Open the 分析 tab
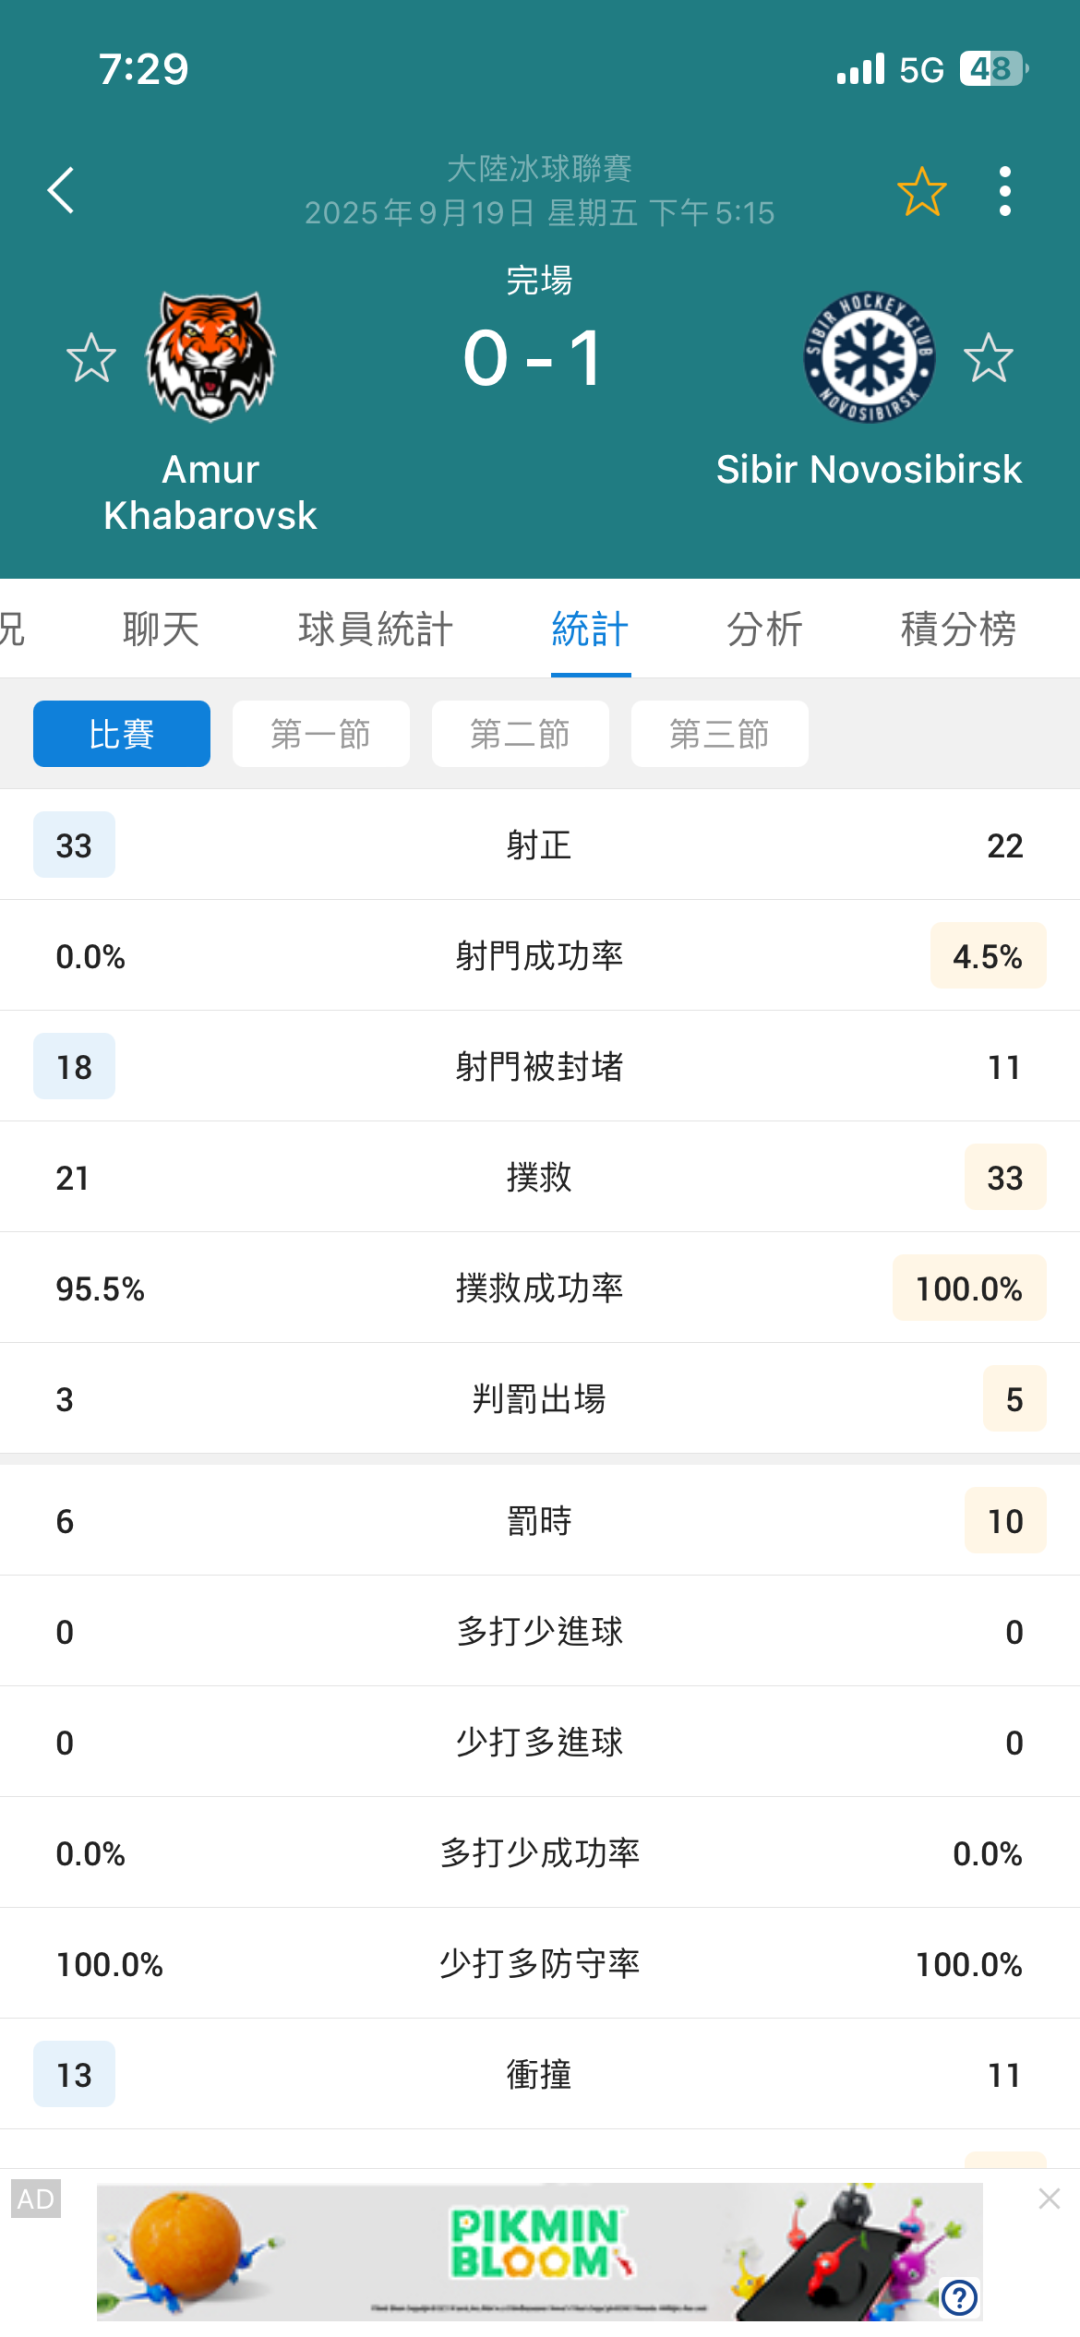This screenshot has height=2337, width=1080. [x=765, y=629]
